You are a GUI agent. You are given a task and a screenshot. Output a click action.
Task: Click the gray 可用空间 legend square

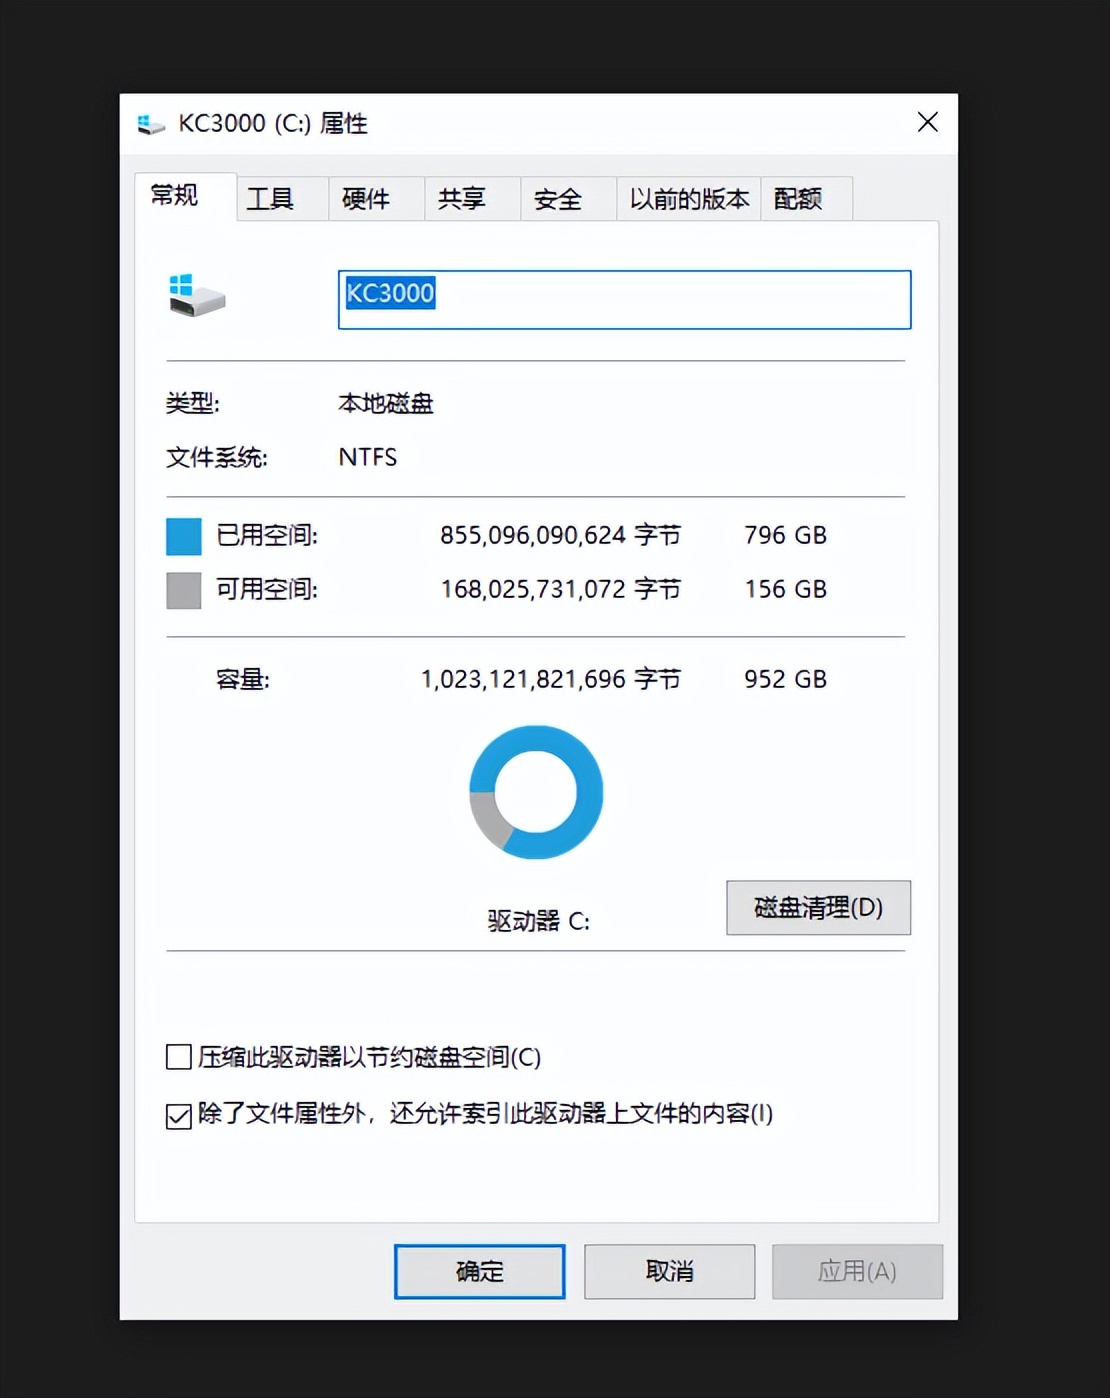[182, 590]
